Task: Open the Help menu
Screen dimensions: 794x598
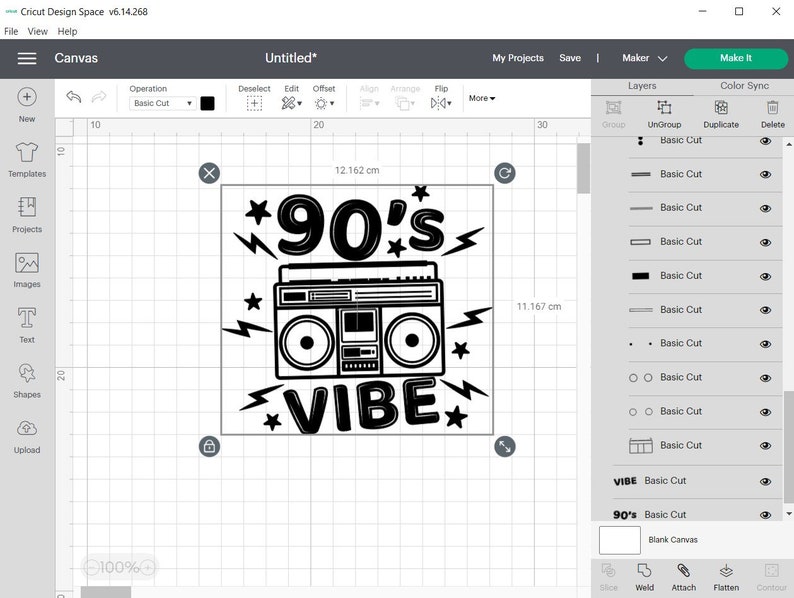Action: coord(67,31)
